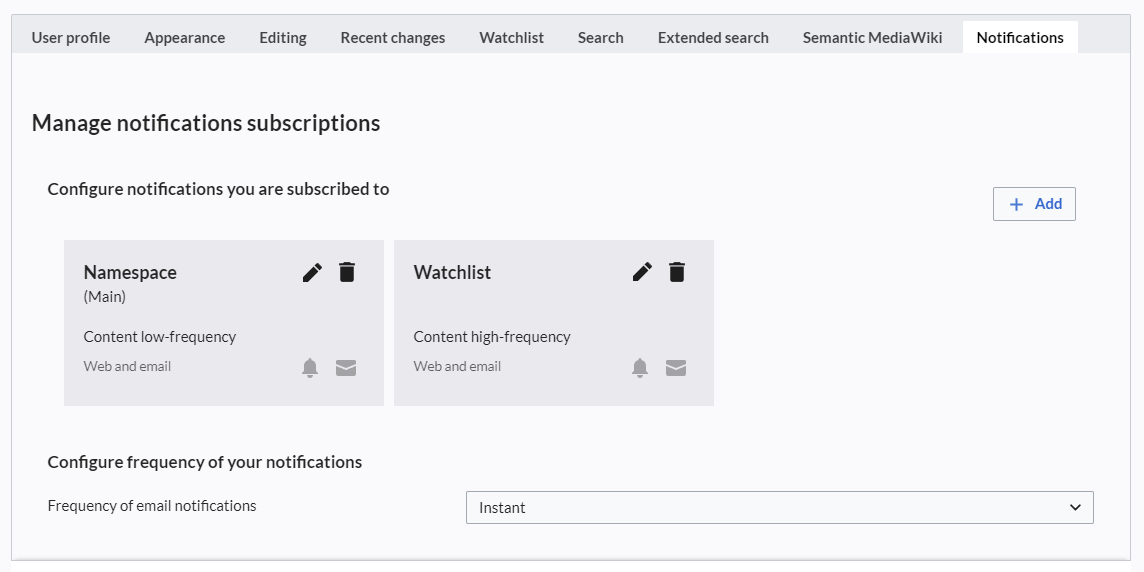This screenshot has height=572, width=1144.
Task: Click the Watchlist card title
Action: [x=452, y=272]
